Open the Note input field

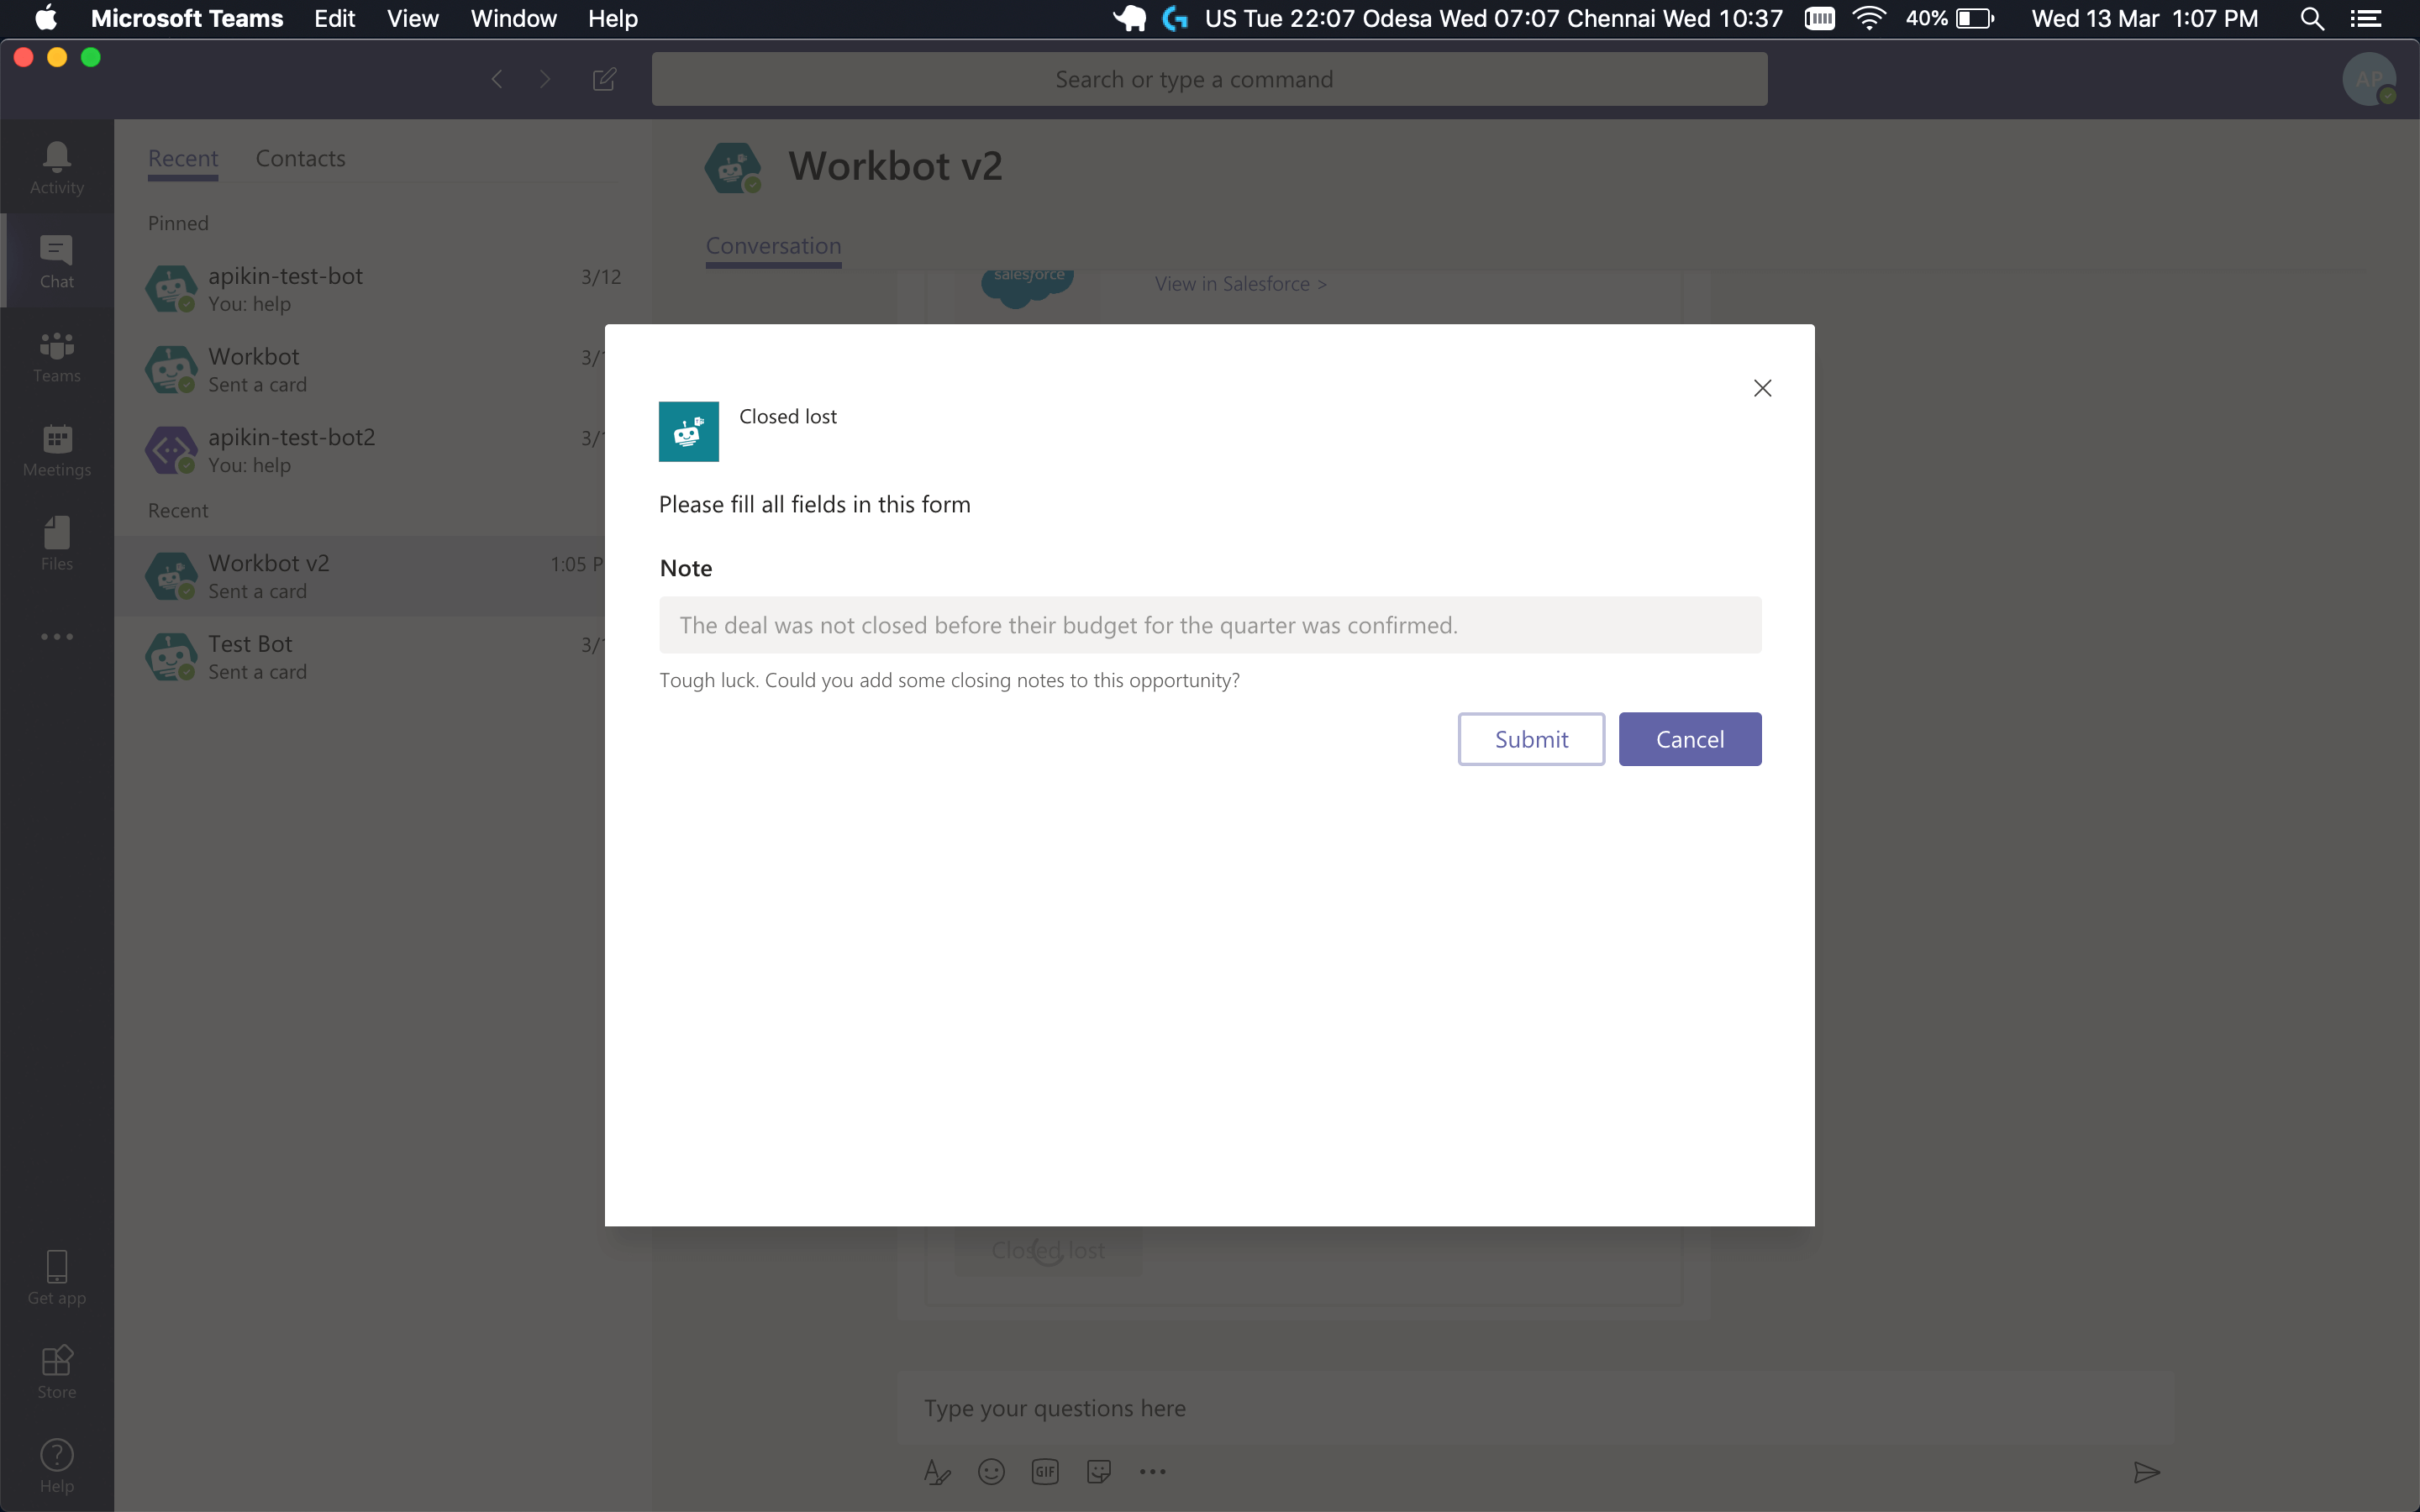click(1209, 623)
